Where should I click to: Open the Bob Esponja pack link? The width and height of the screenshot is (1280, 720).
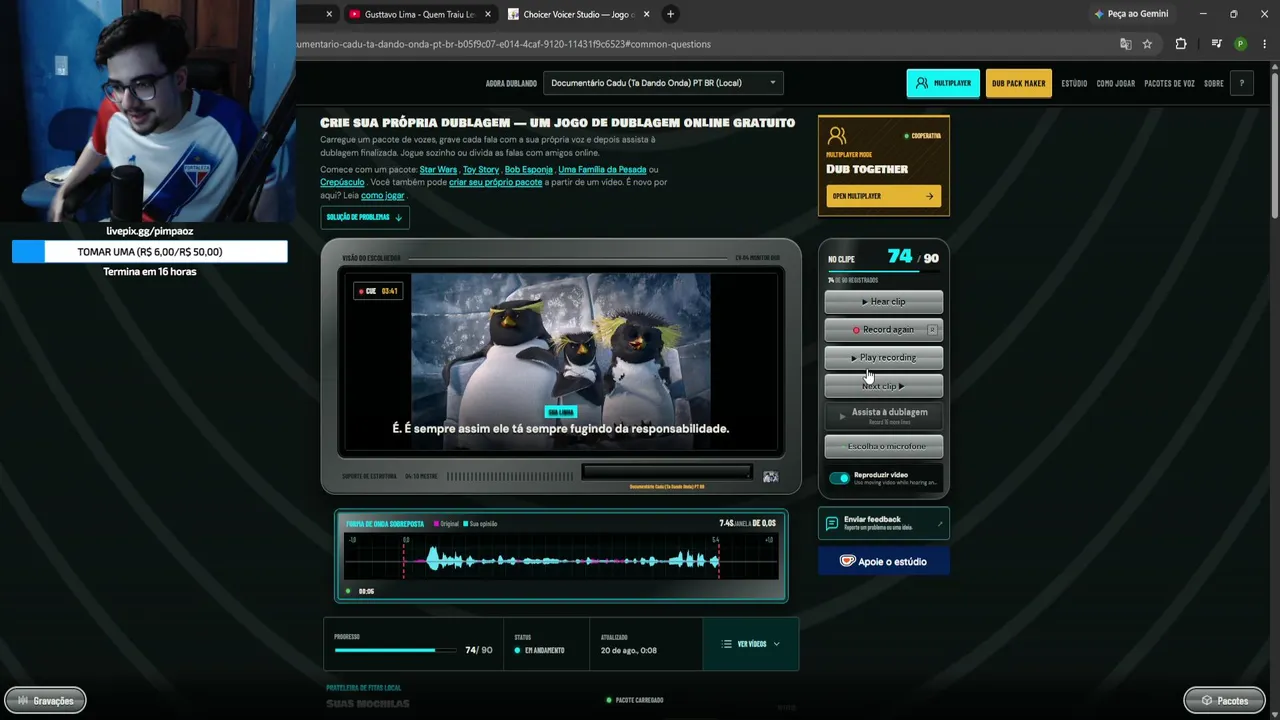(x=529, y=170)
